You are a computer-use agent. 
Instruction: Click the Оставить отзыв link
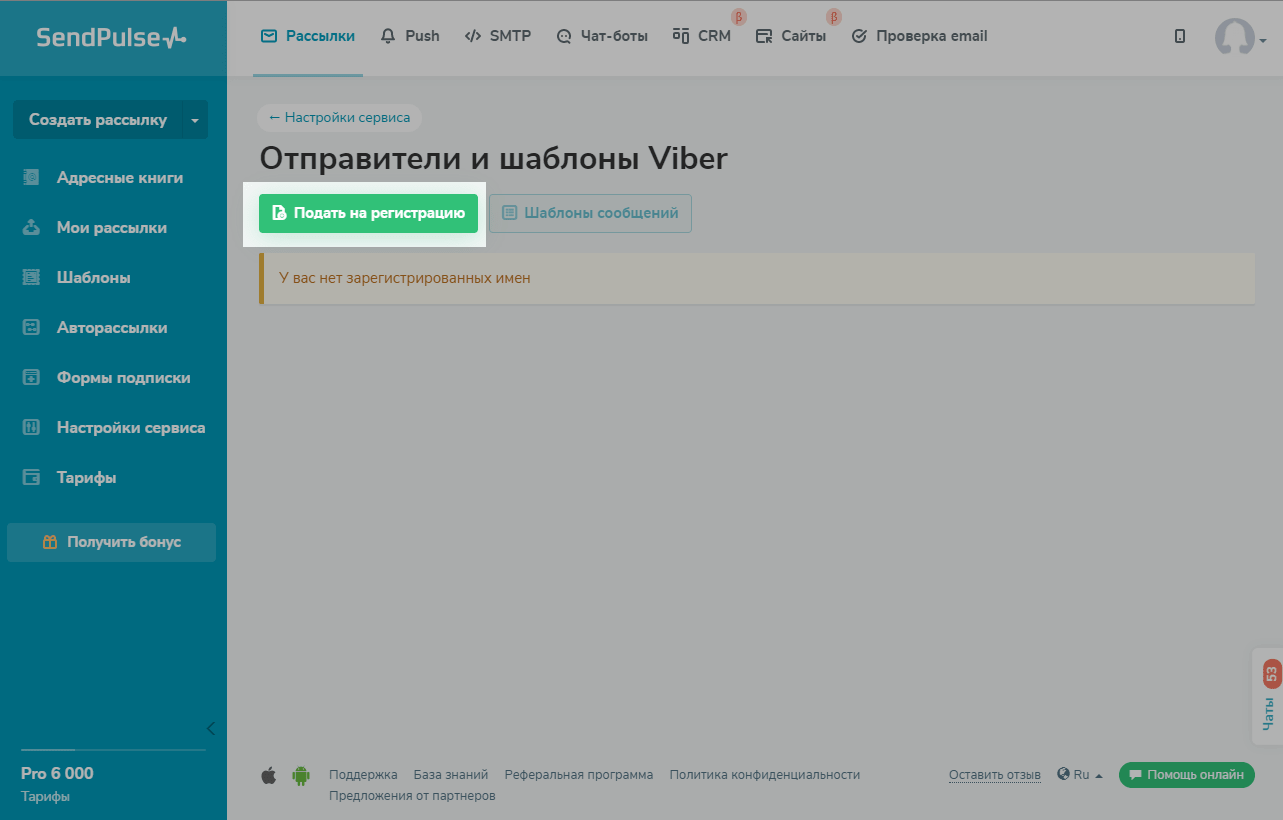click(x=994, y=774)
